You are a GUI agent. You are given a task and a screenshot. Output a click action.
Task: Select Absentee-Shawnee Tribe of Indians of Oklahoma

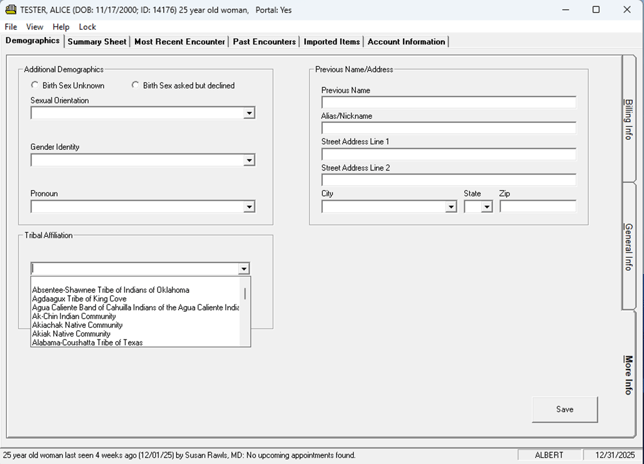(x=110, y=290)
